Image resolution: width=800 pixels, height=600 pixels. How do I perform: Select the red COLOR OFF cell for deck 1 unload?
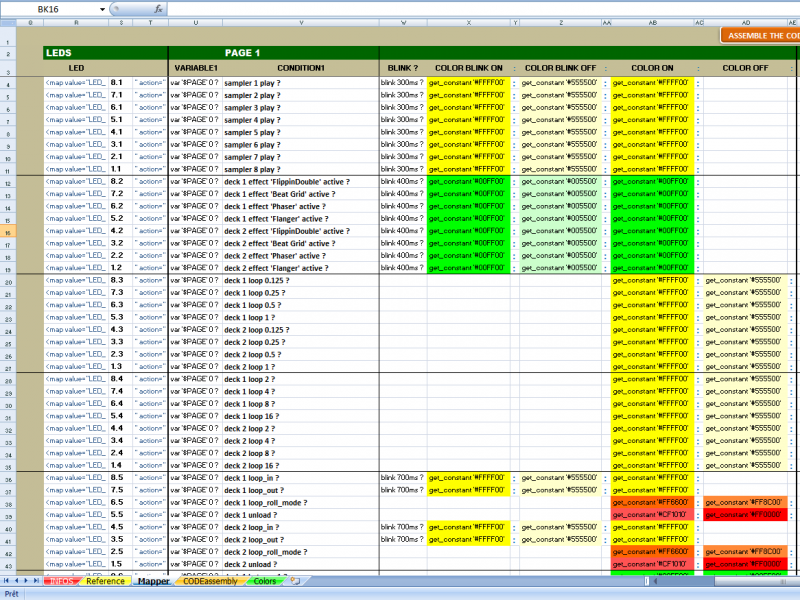tap(745, 515)
